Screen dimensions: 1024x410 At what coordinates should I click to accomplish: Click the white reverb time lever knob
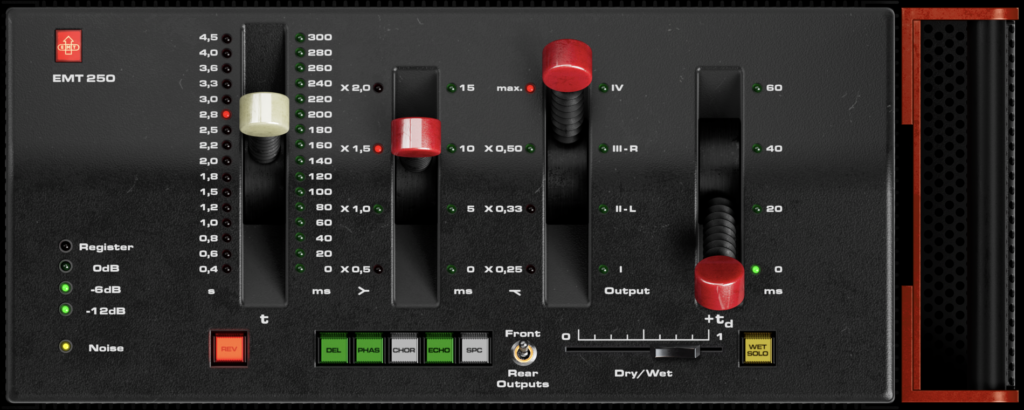(264, 114)
